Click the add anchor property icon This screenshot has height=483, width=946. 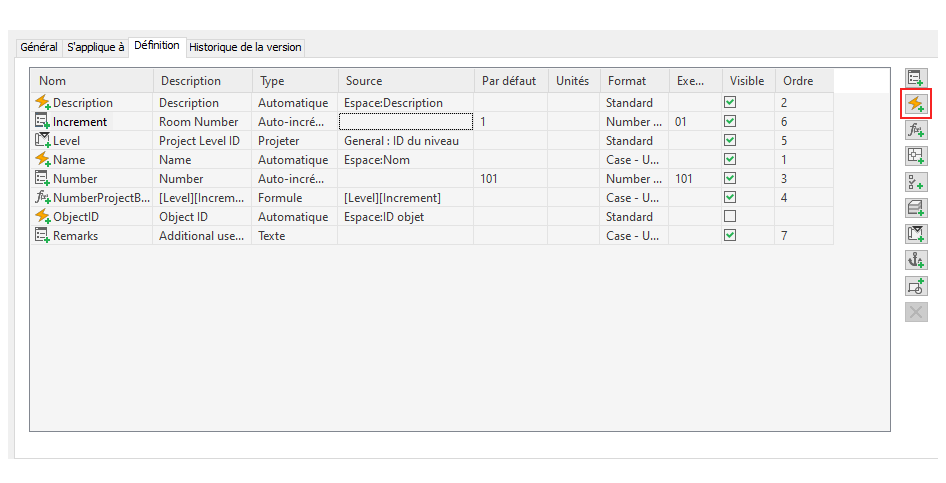[x=916, y=260]
